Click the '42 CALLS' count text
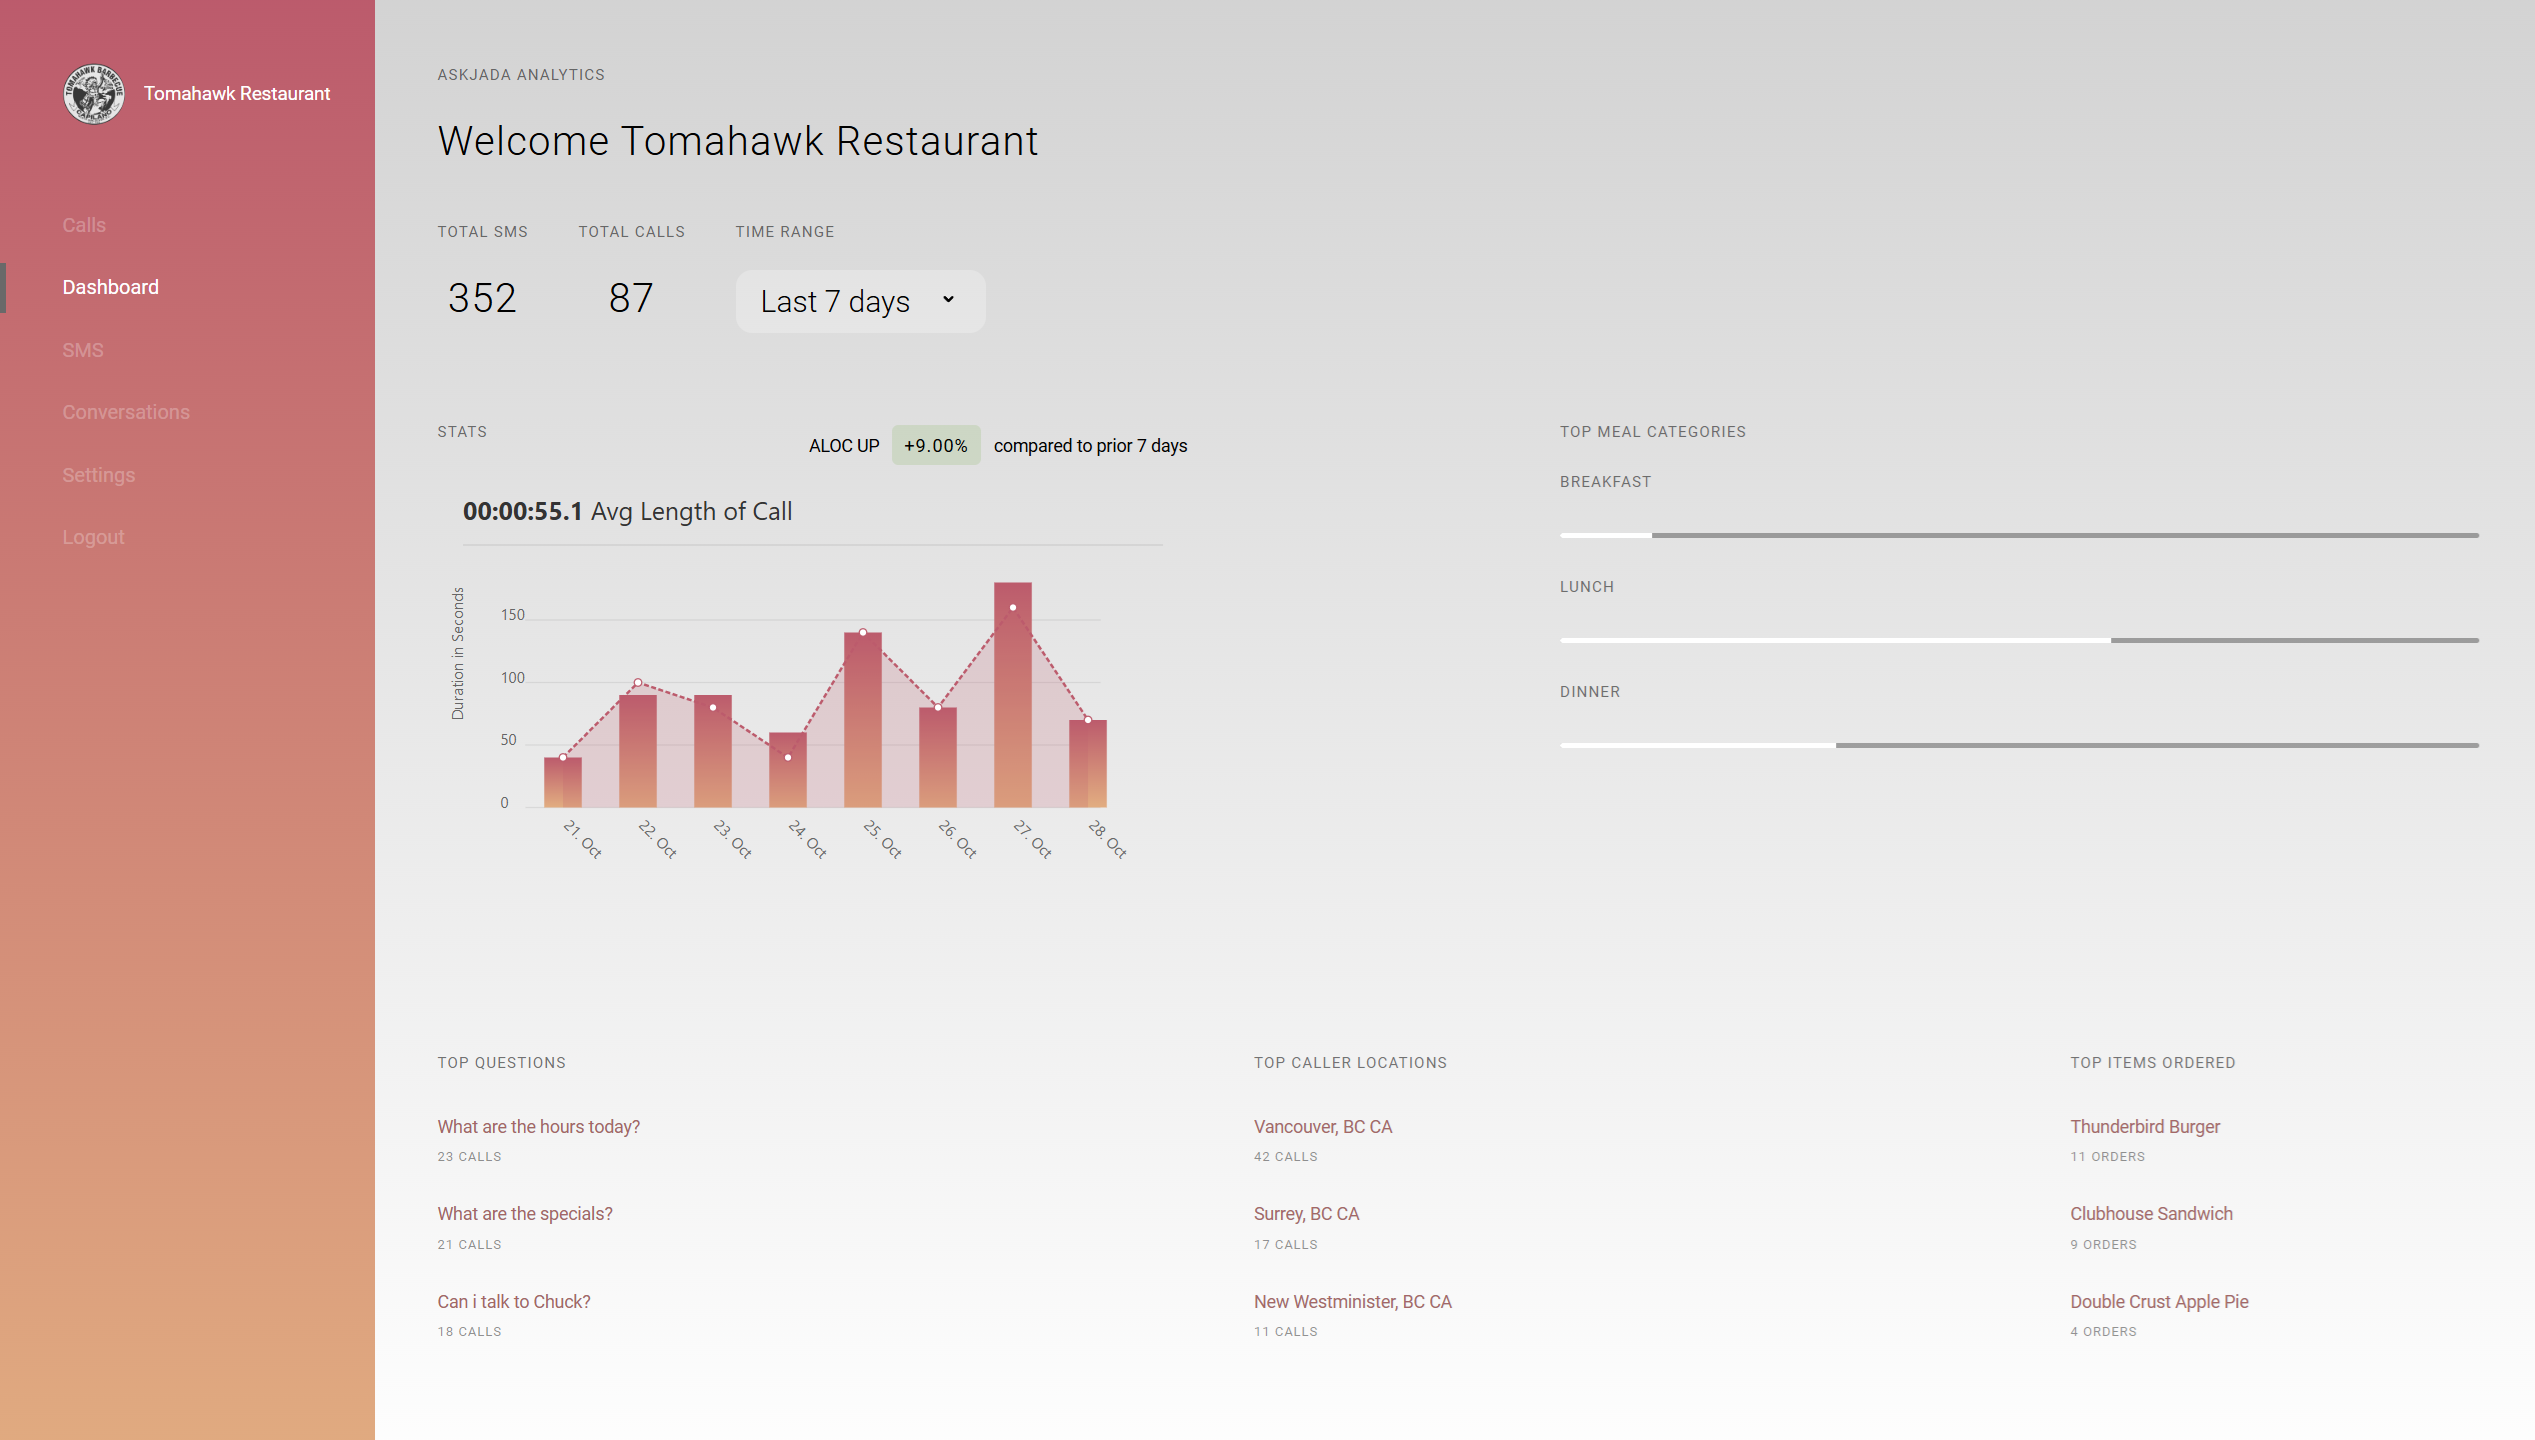This screenshot has height=1440, width=2535. [x=1286, y=1156]
